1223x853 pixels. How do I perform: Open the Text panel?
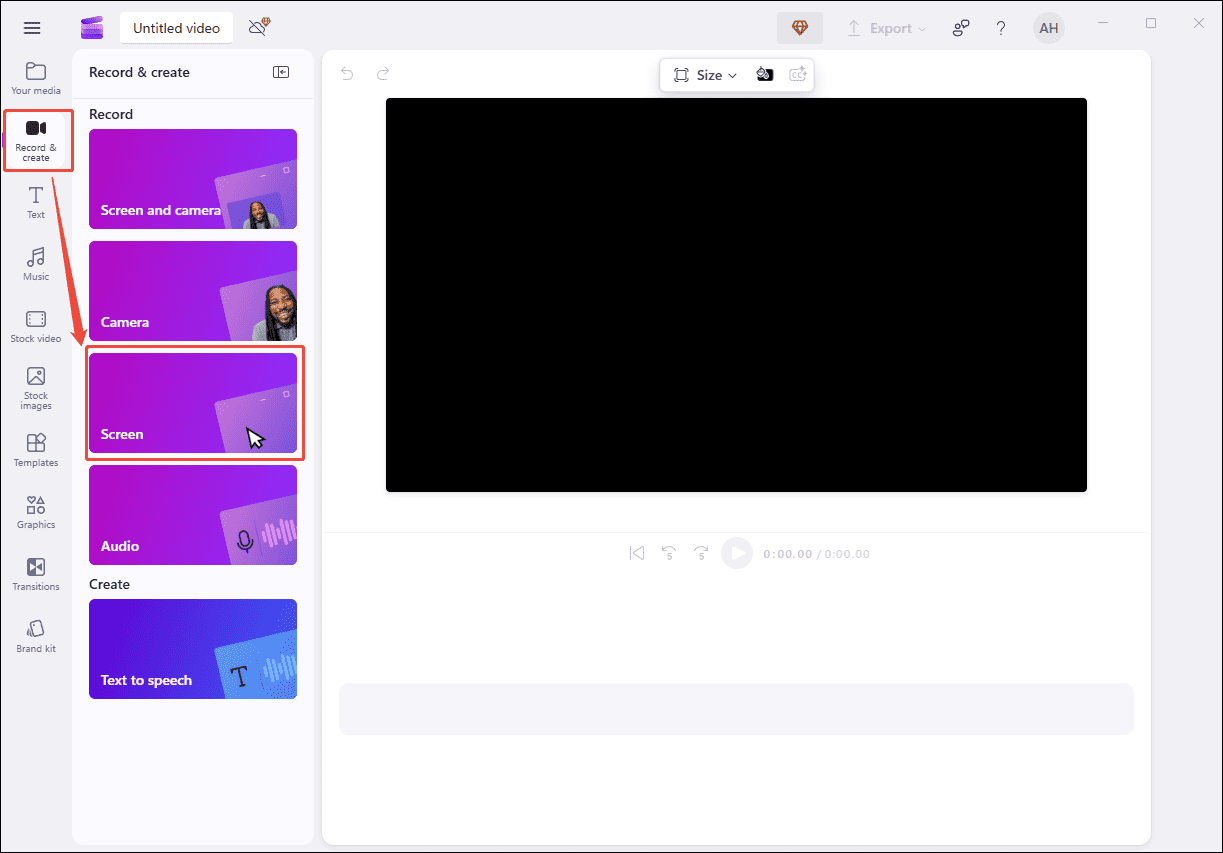[x=35, y=202]
